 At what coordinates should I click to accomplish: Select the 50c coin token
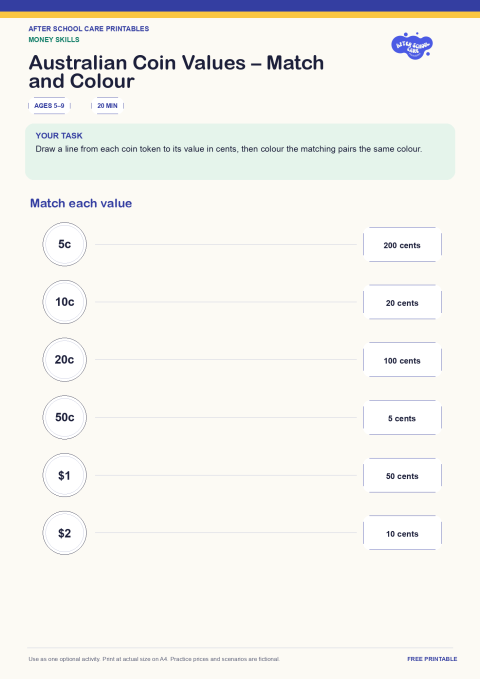[x=65, y=417]
